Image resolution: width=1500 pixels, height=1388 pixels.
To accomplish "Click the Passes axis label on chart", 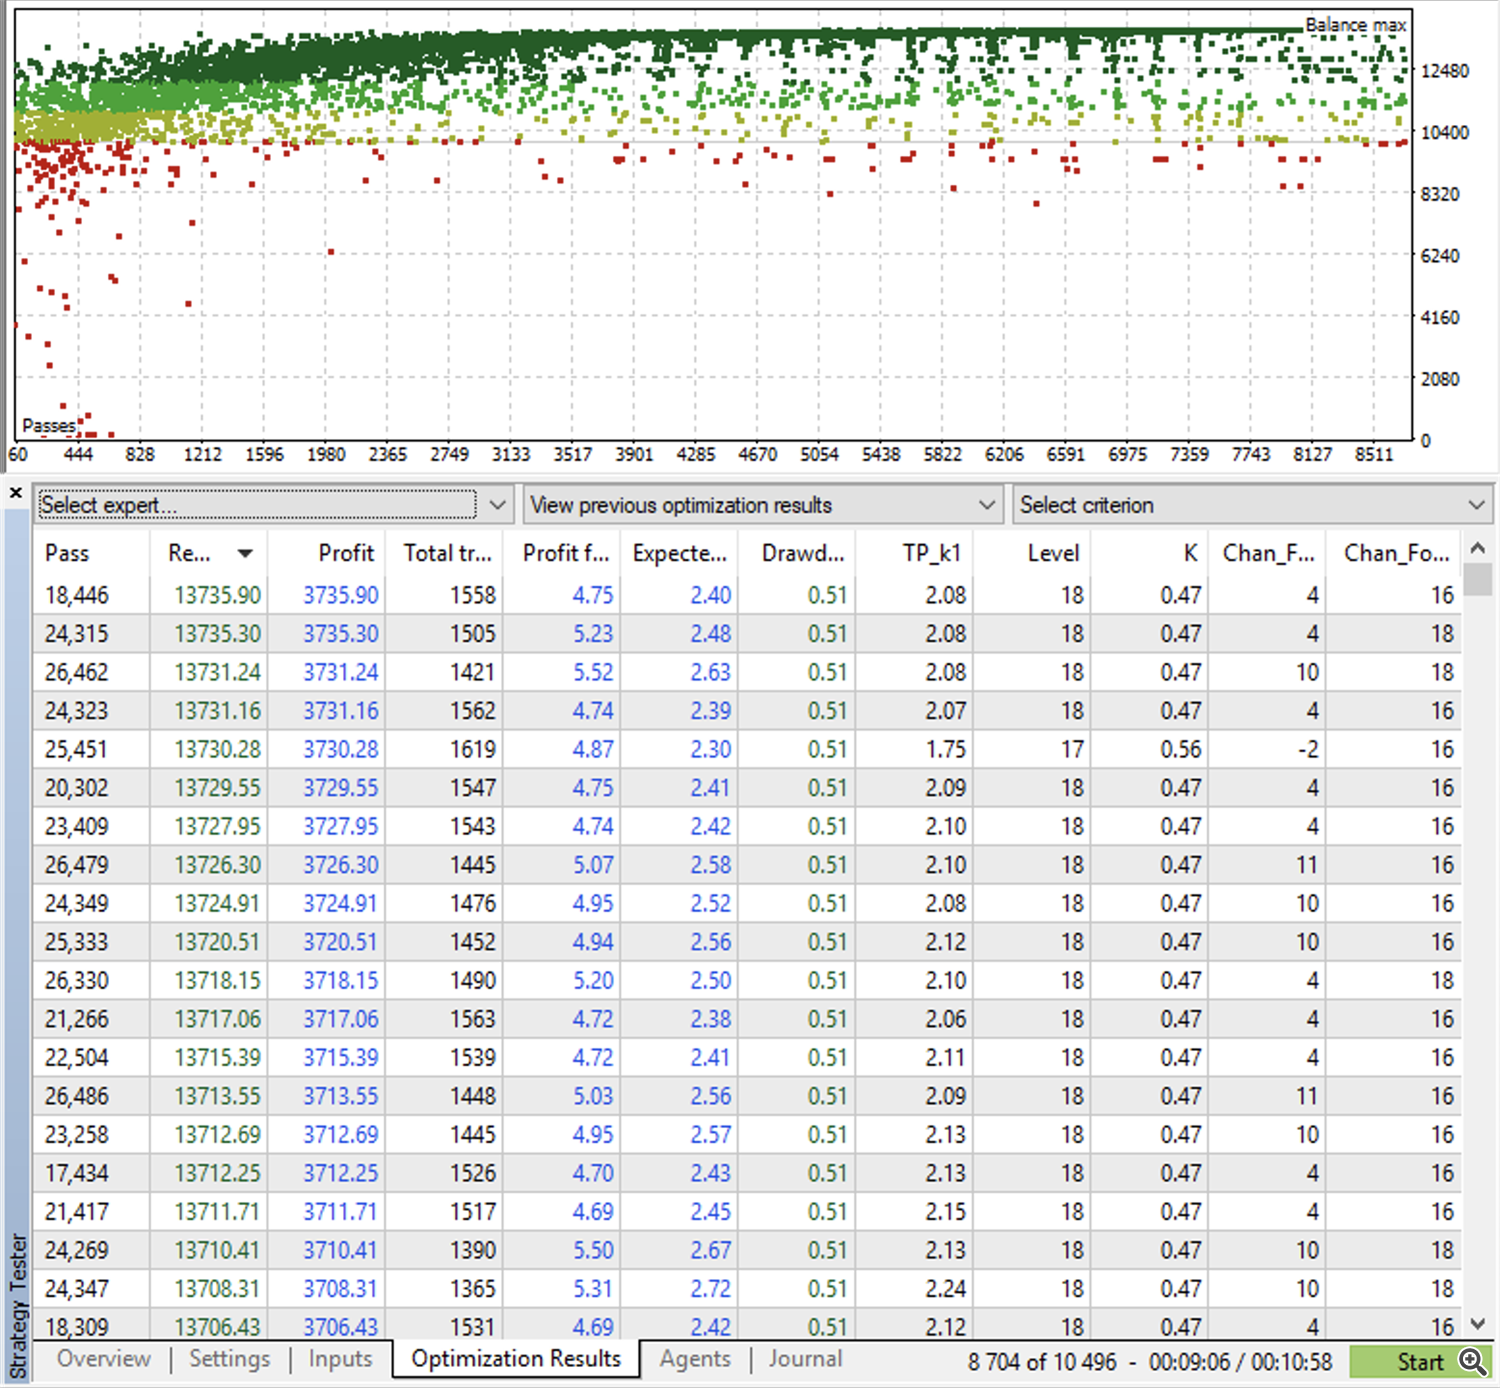I will [49, 426].
